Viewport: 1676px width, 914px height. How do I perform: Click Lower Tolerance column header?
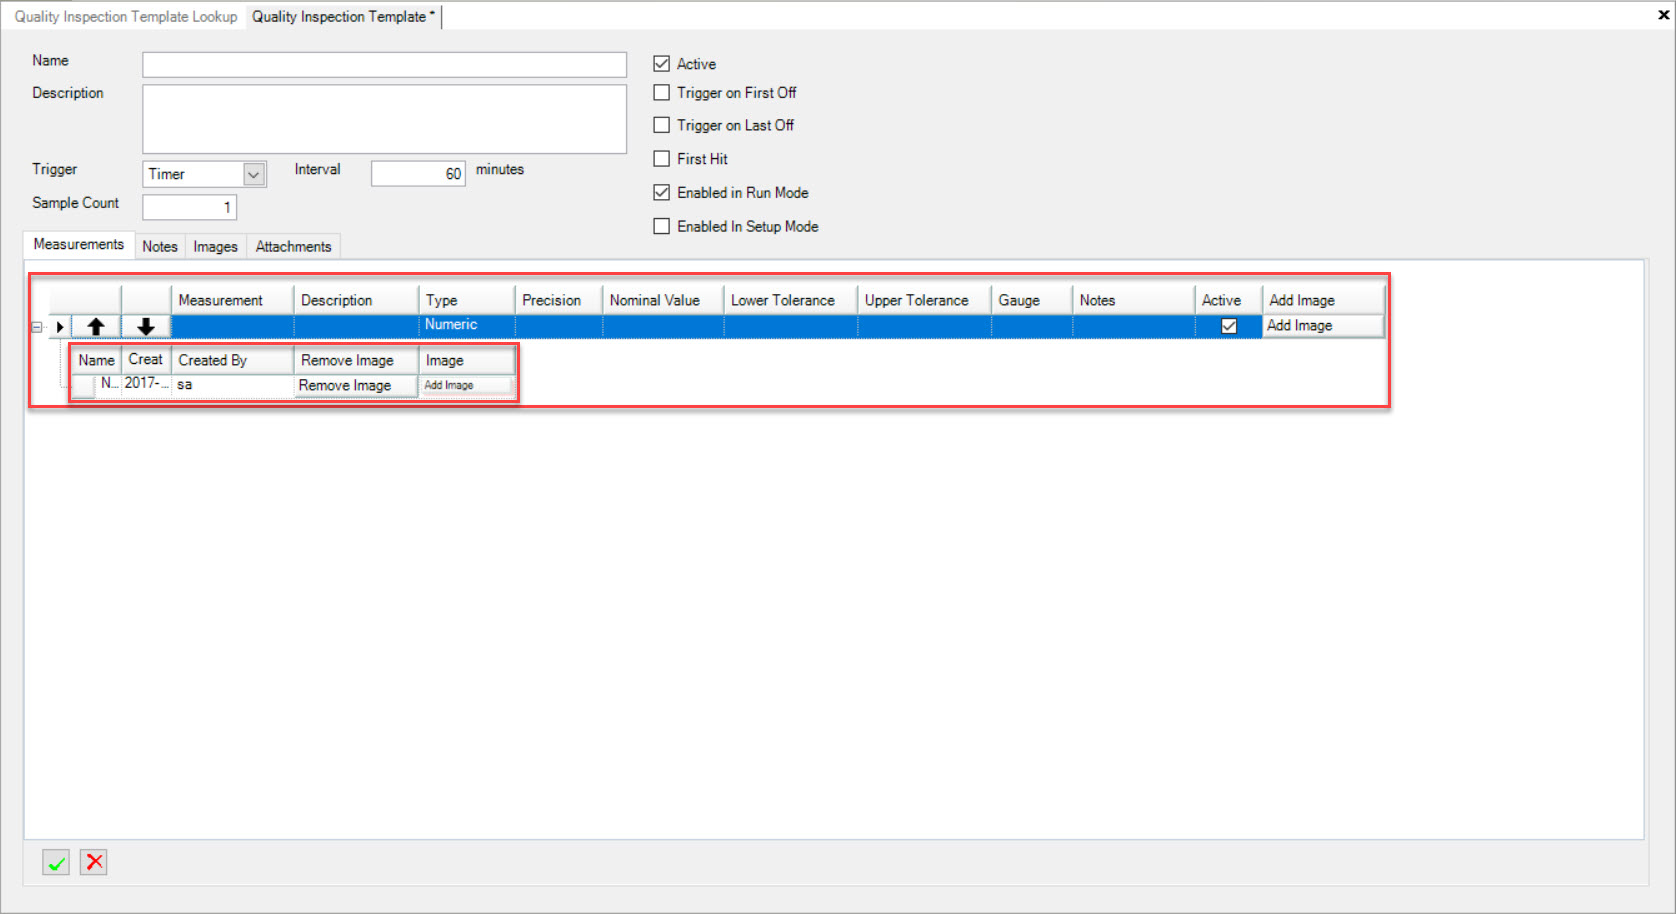[x=790, y=300]
